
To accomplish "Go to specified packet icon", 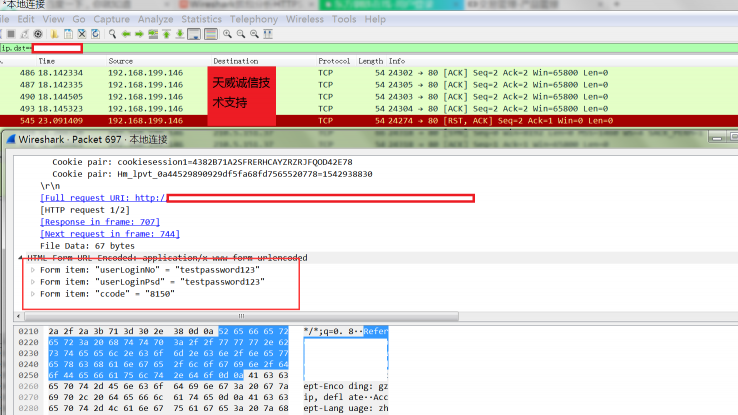I will [153, 34].
